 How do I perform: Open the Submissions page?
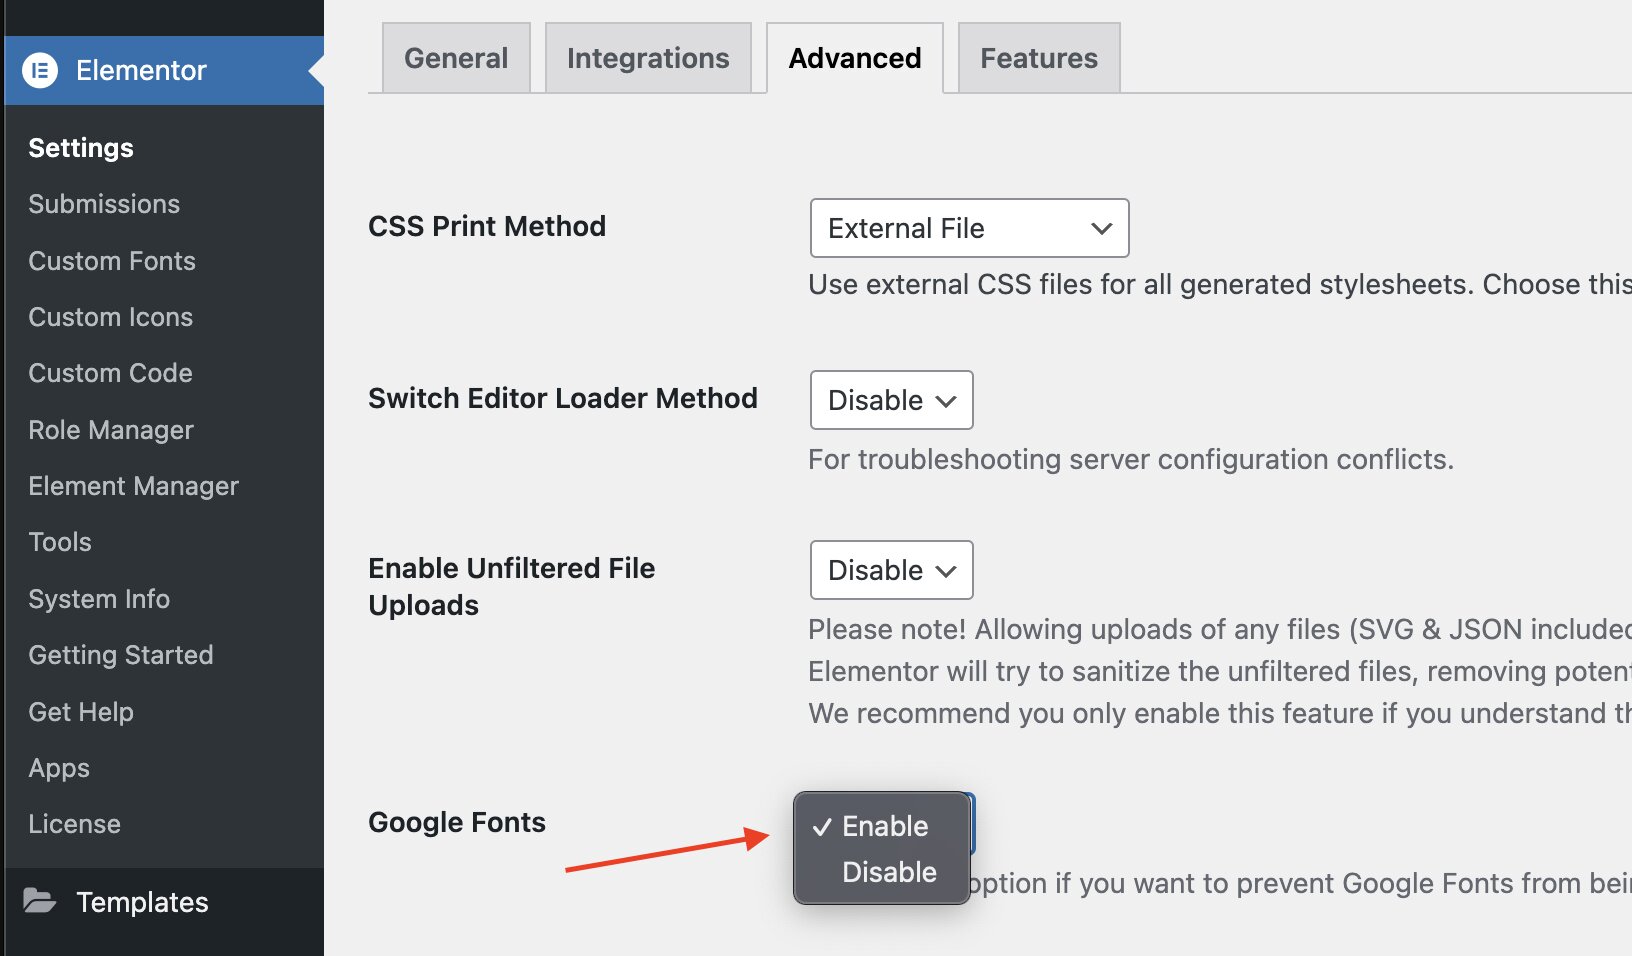tap(104, 203)
